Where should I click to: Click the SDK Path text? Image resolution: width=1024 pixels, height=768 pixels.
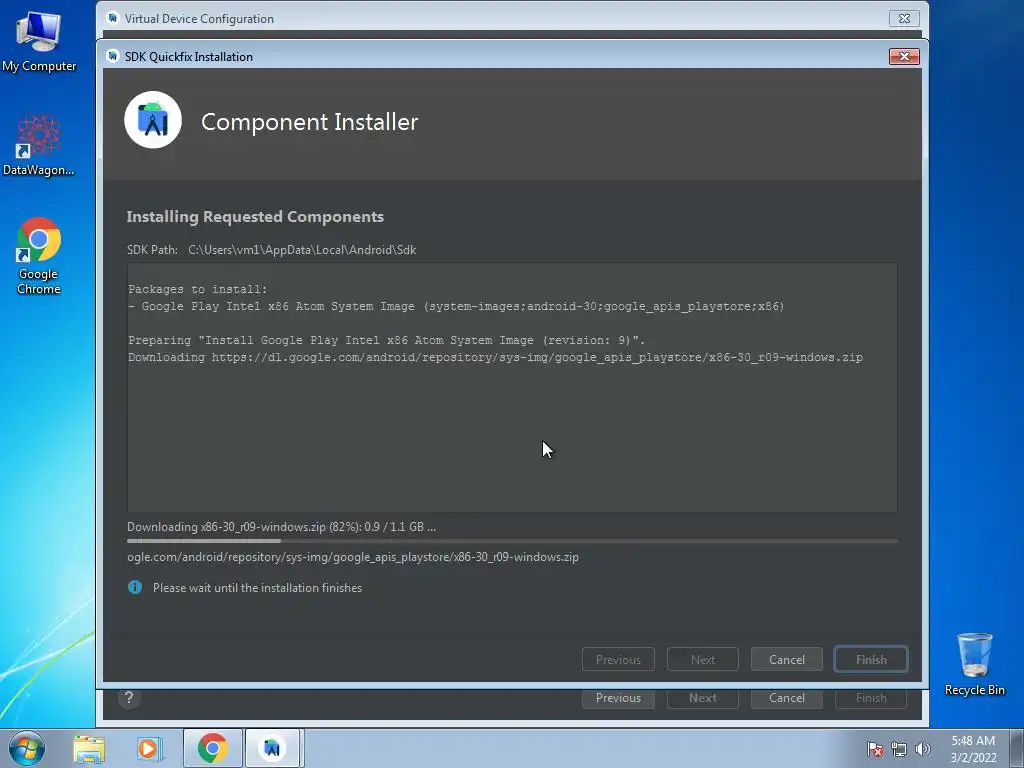(271, 249)
